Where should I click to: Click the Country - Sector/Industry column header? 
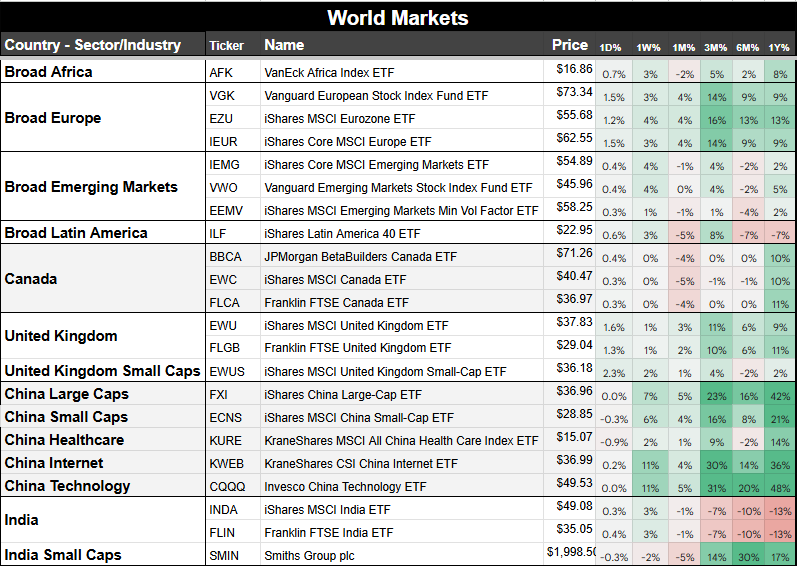(x=103, y=45)
